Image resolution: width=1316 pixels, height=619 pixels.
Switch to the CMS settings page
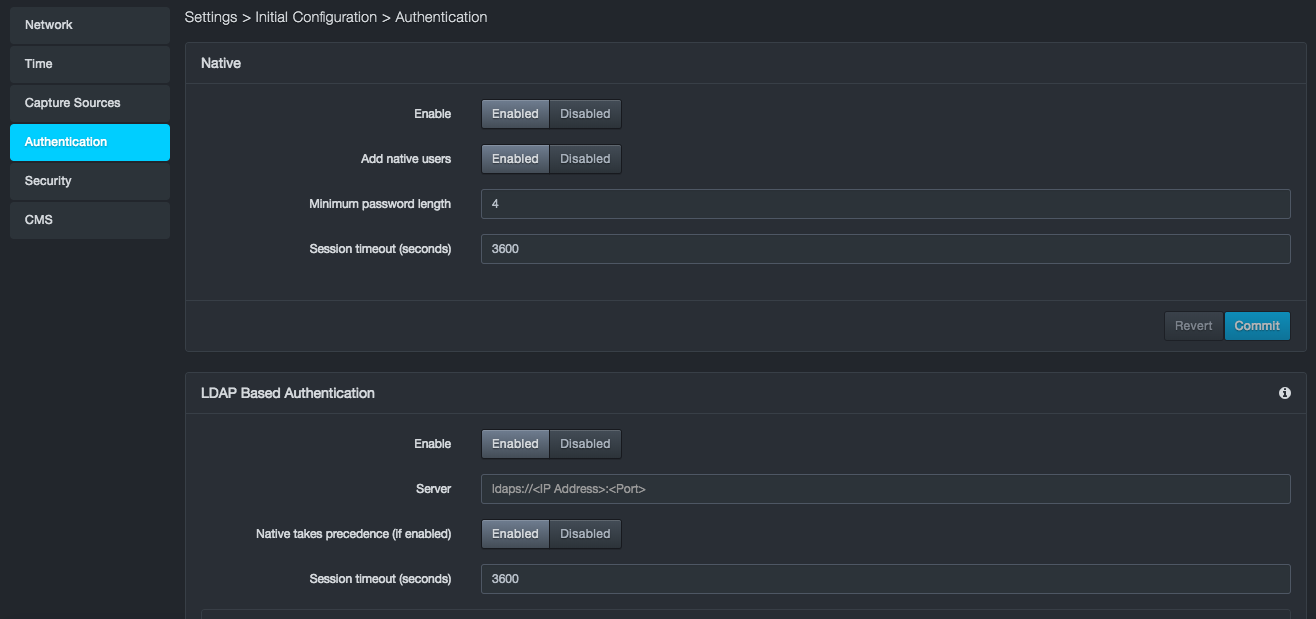(90, 220)
